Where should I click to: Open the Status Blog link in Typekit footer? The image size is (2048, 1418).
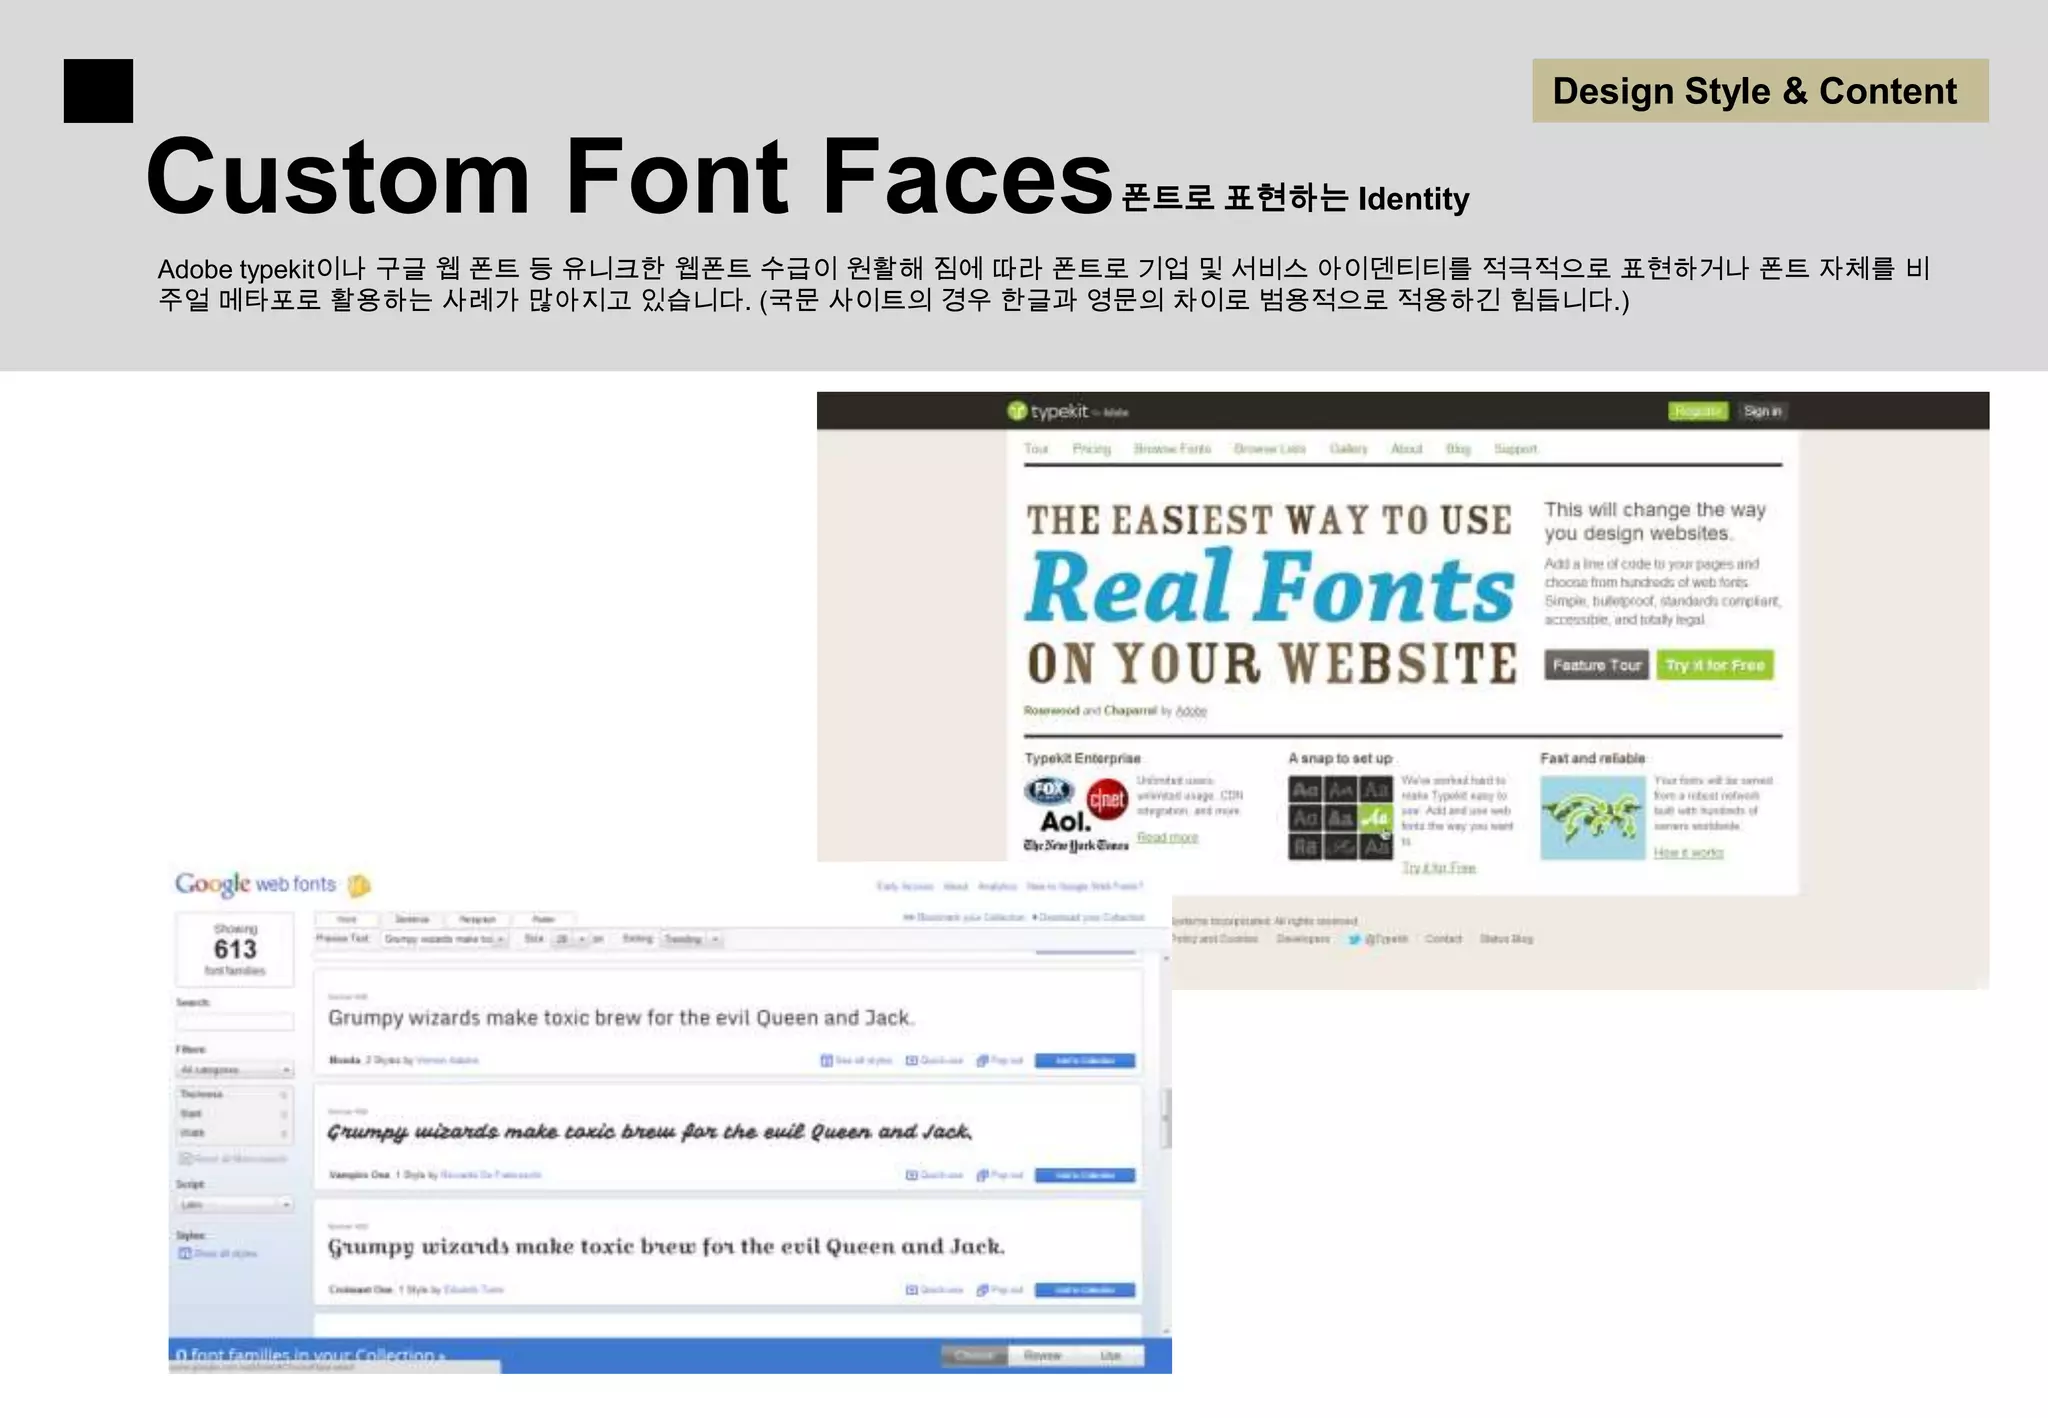1506,939
